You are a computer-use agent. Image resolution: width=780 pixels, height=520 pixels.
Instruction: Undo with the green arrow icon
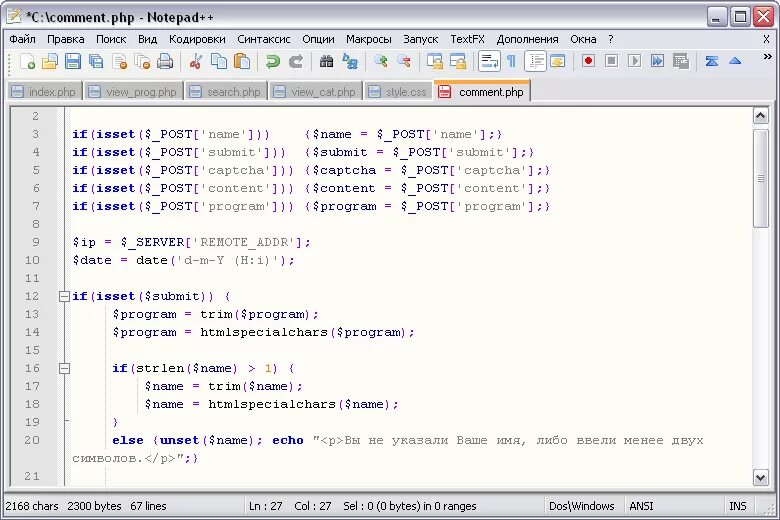coord(273,61)
